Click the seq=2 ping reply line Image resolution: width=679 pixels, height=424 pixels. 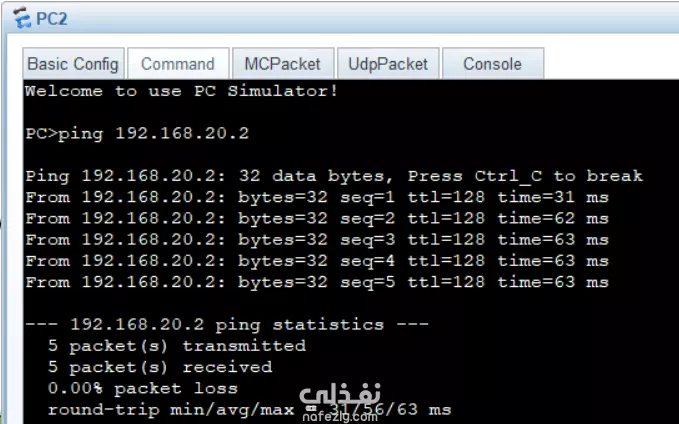[316, 218]
